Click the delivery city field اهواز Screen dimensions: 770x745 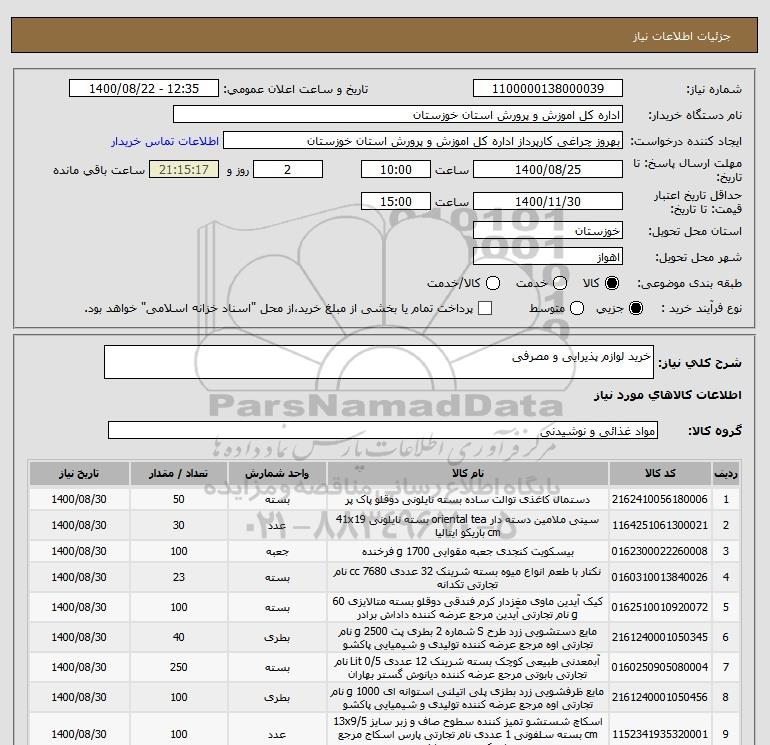(x=548, y=257)
